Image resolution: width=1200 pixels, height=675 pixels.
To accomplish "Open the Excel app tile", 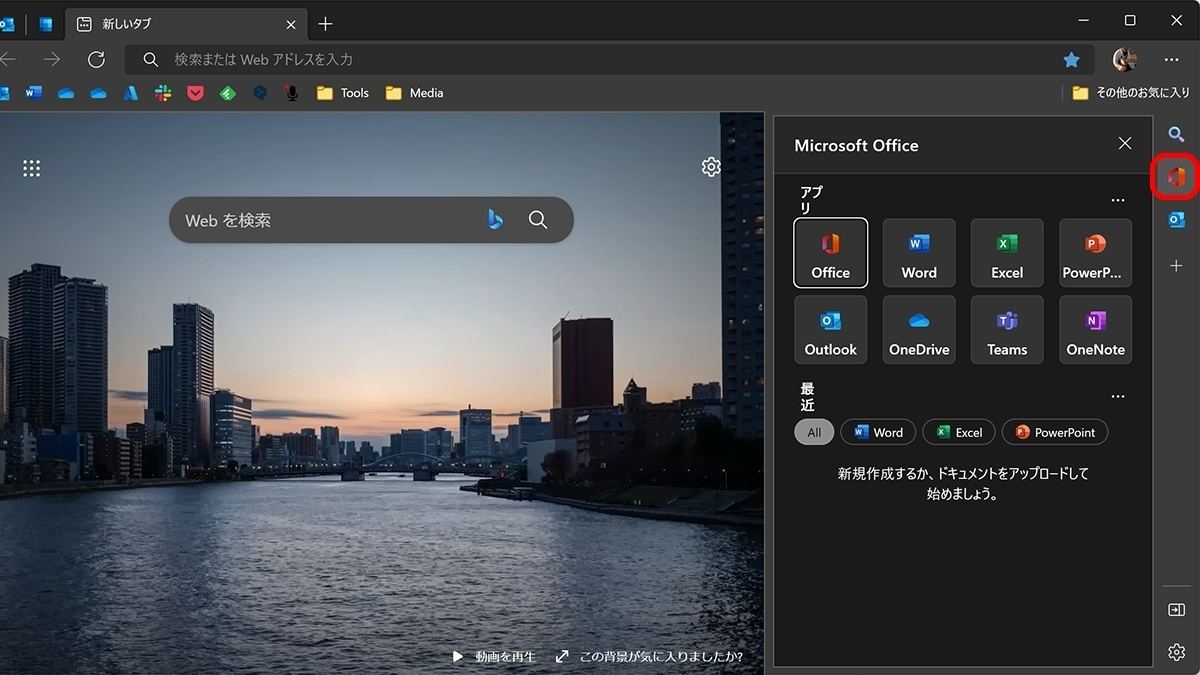I will tap(1007, 253).
